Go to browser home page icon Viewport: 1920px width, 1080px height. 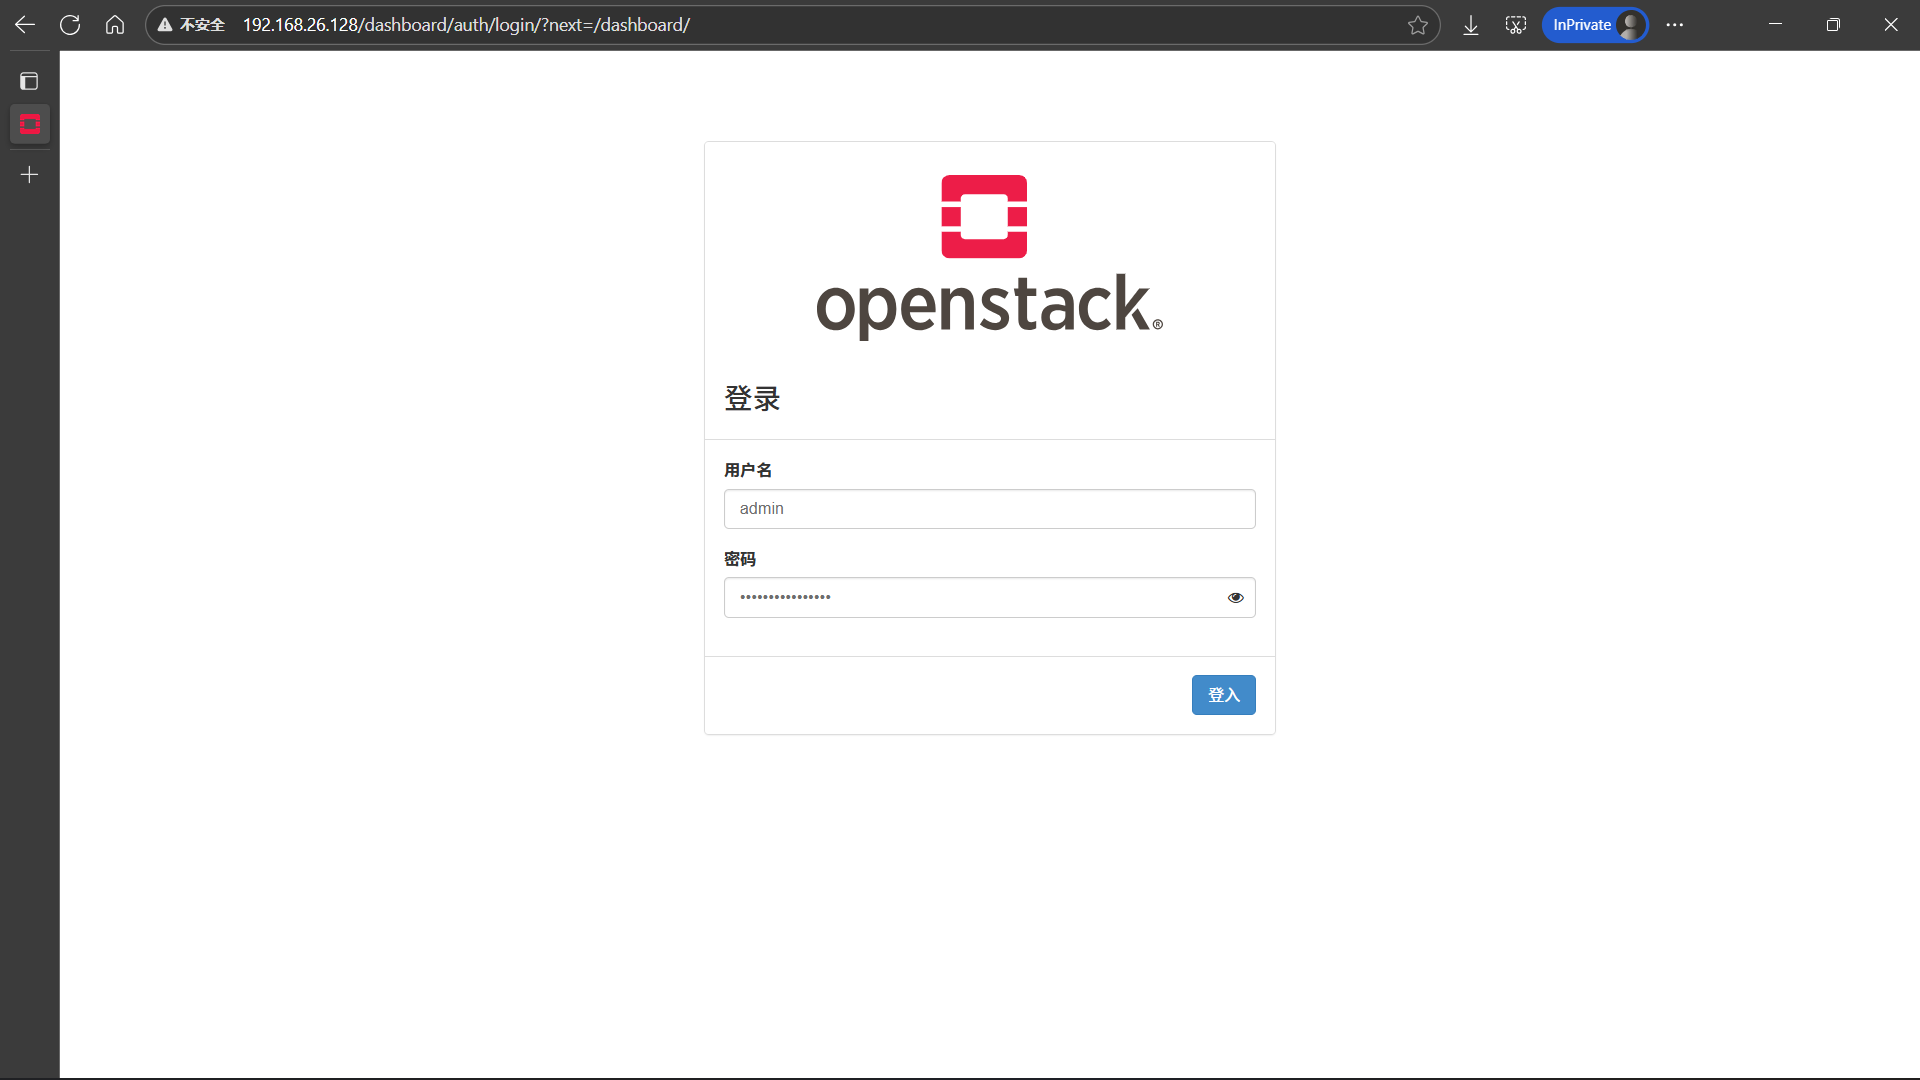115,25
